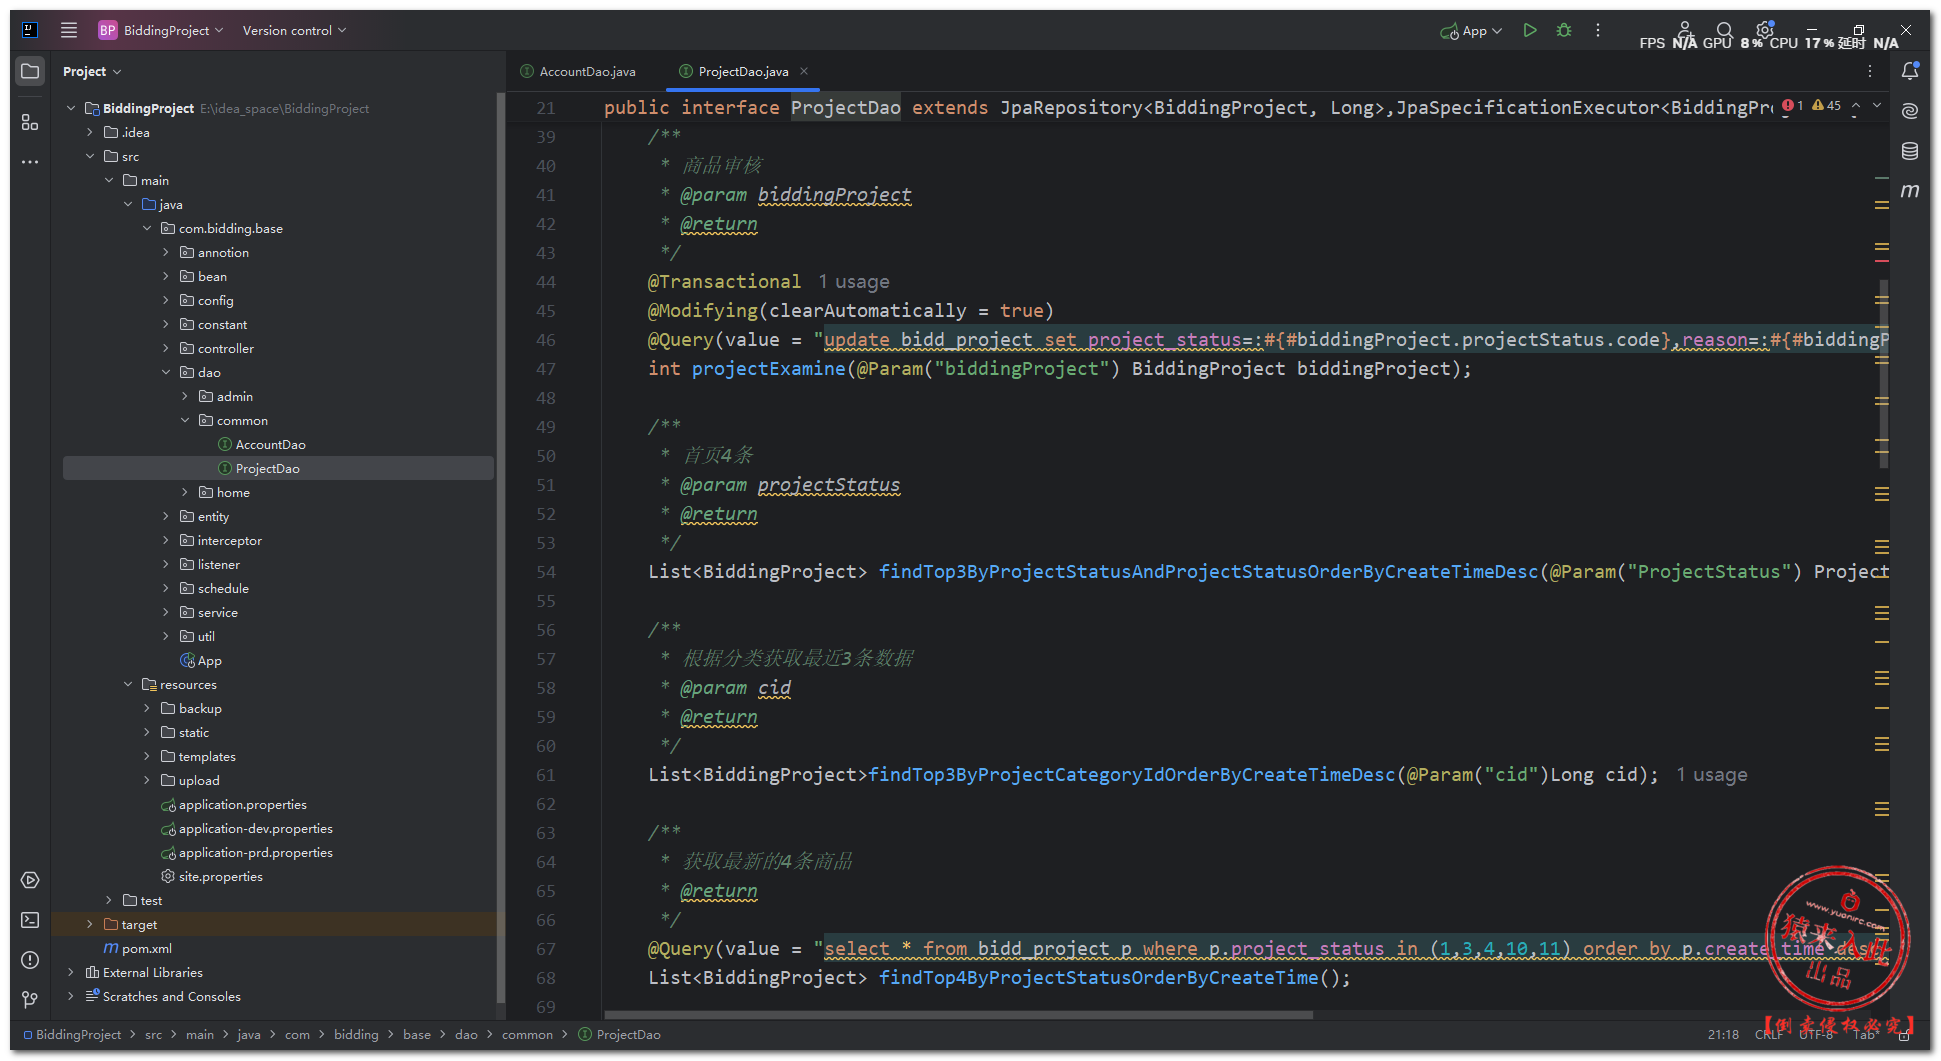Image resolution: width=1941 pixels, height=1061 pixels.
Task: Open the BiddingProject project dropdown
Action: point(162,31)
